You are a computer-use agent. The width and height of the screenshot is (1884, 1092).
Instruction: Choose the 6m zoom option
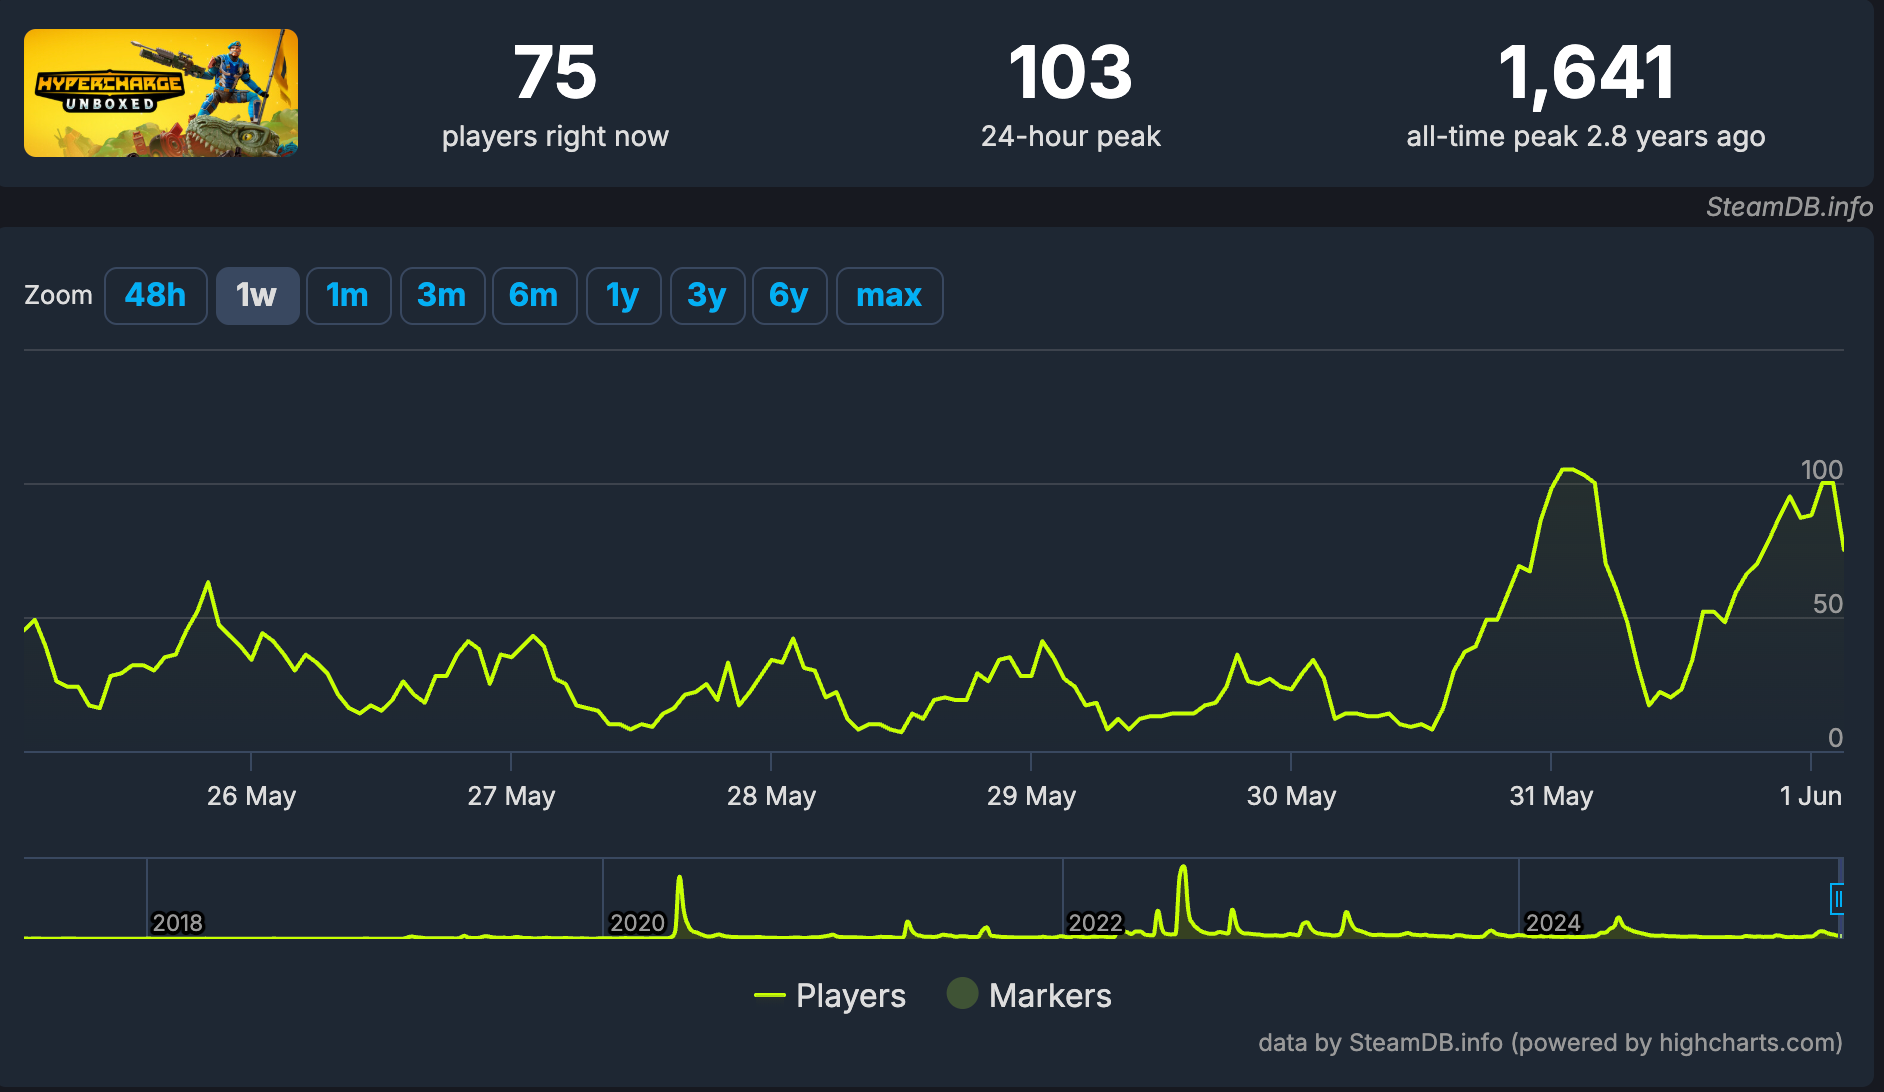click(x=534, y=296)
